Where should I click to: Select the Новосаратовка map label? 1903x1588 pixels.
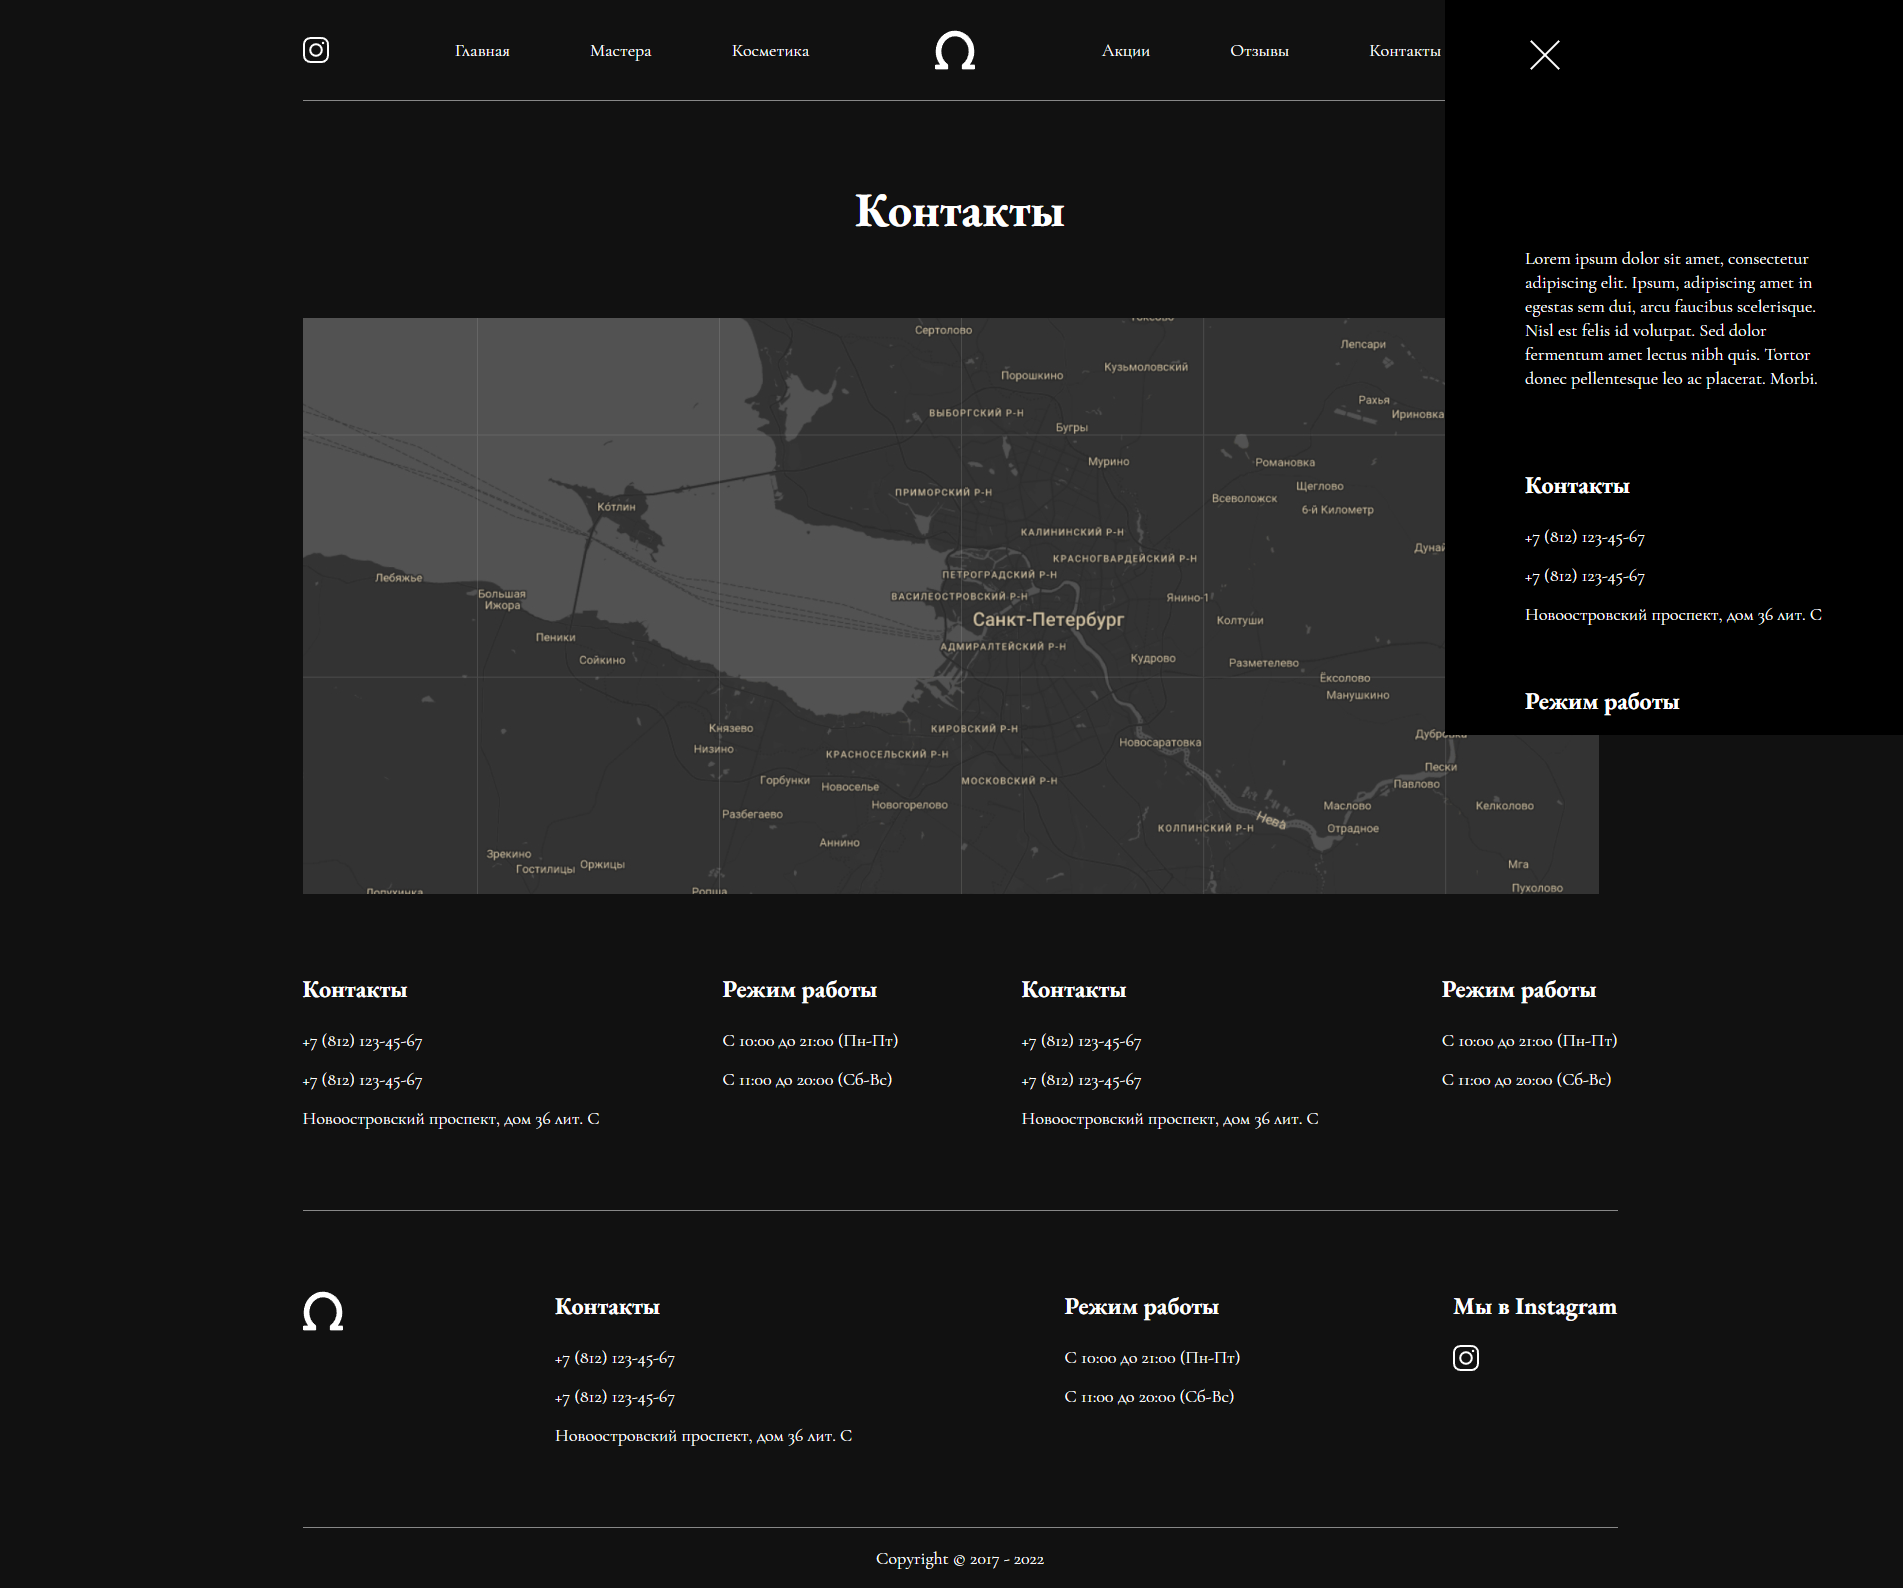[1160, 743]
